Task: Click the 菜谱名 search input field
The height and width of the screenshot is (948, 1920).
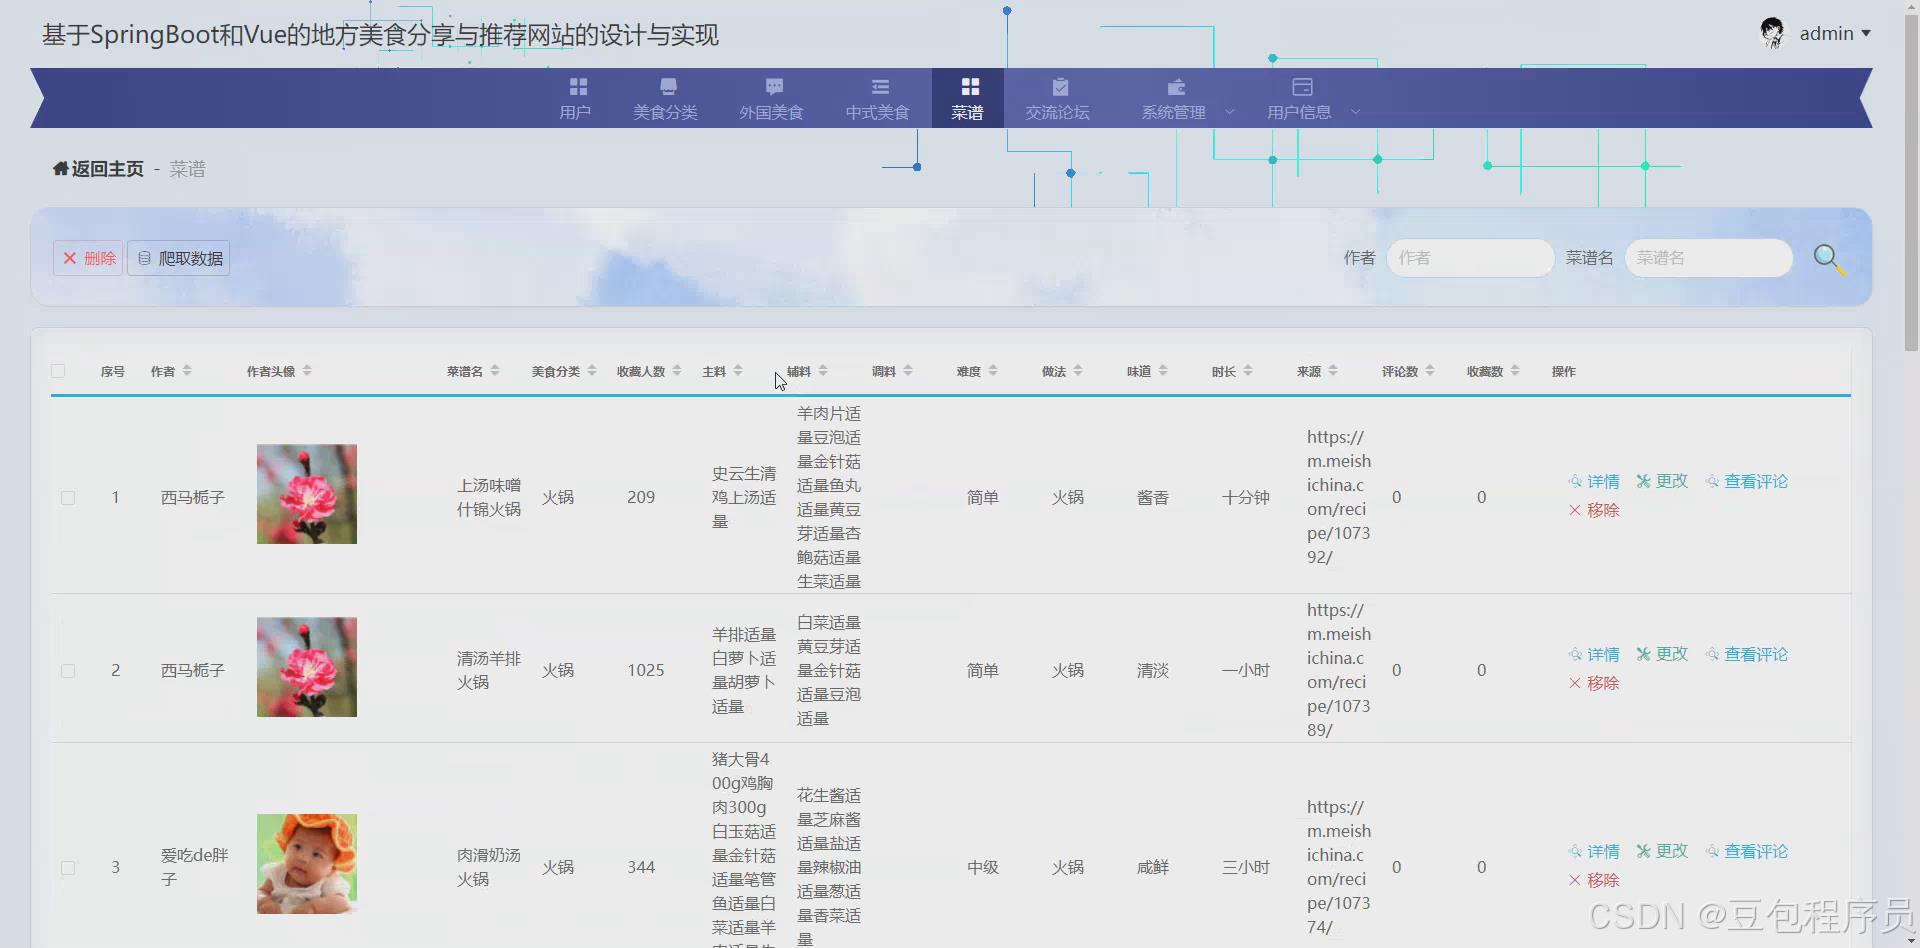Action: point(1709,258)
